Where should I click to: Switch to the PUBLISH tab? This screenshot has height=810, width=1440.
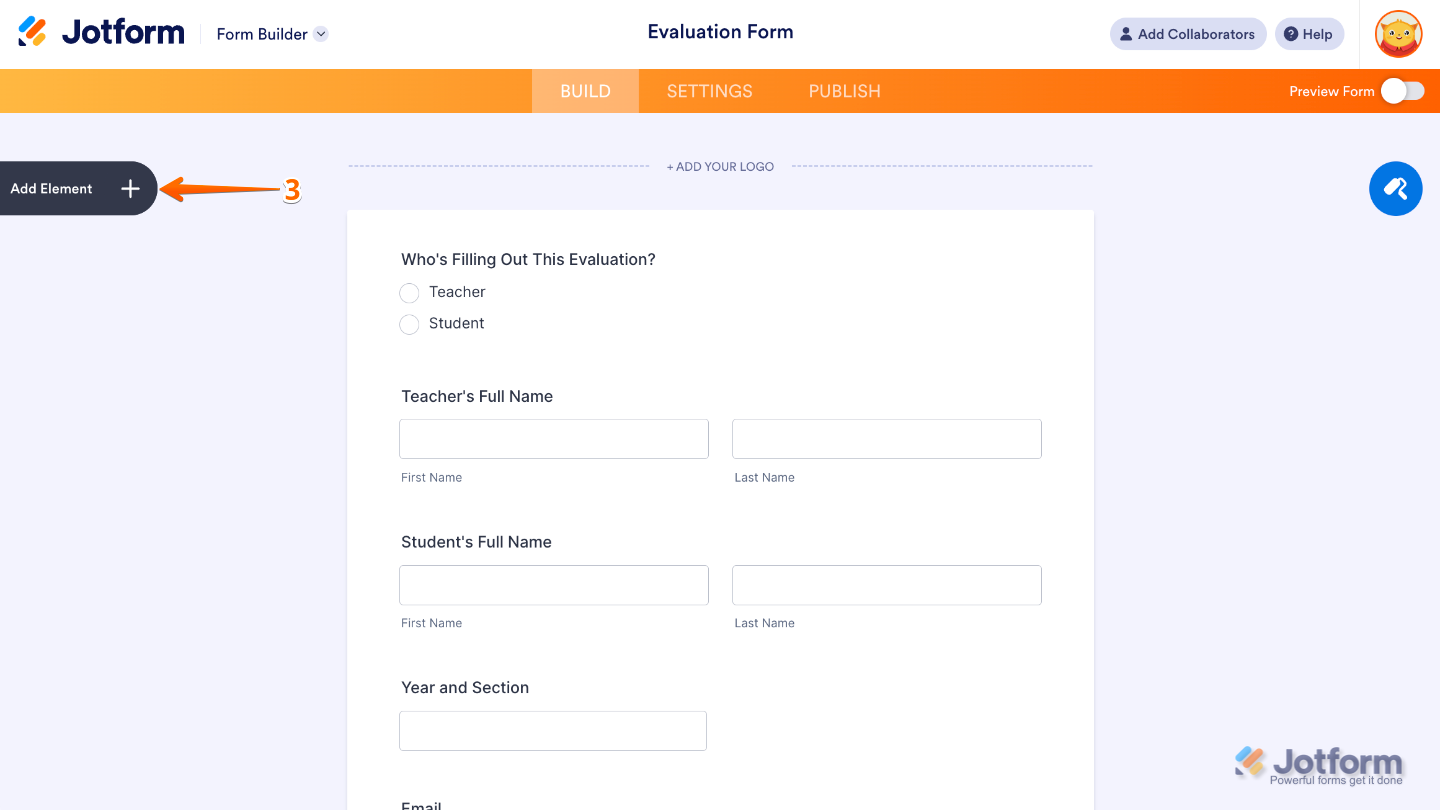click(x=844, y=90)
